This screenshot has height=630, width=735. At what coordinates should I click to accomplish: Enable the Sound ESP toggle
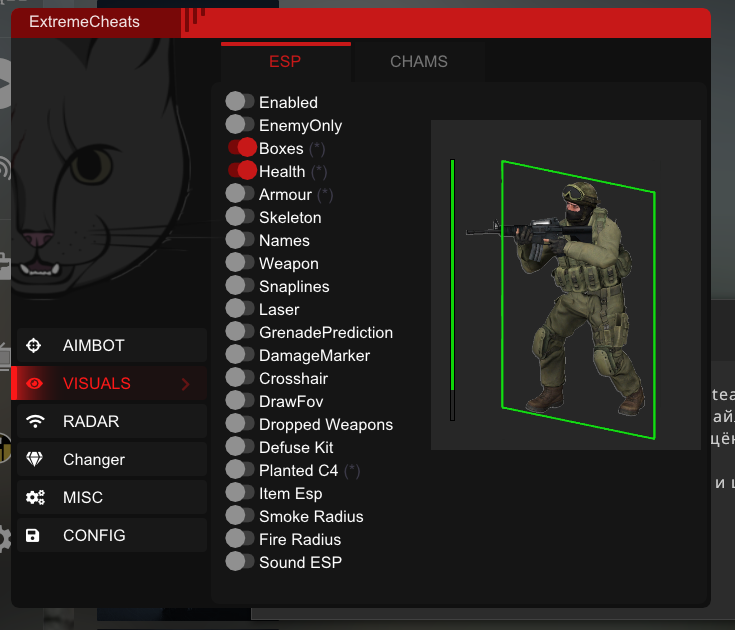pyautogui.click(x=240, y=561)
